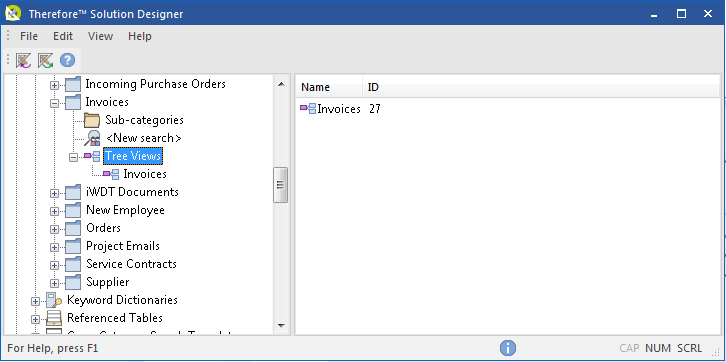
Task: Sort by the ID column header
Action: pos(541,87)
